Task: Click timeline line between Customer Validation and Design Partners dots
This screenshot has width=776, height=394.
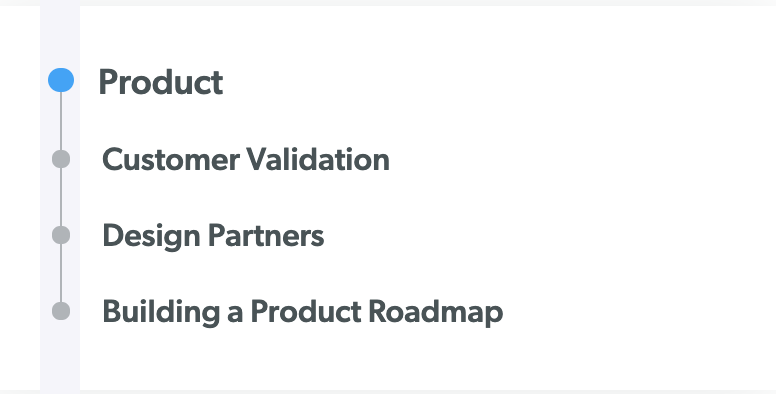Action: click(61, 197)
